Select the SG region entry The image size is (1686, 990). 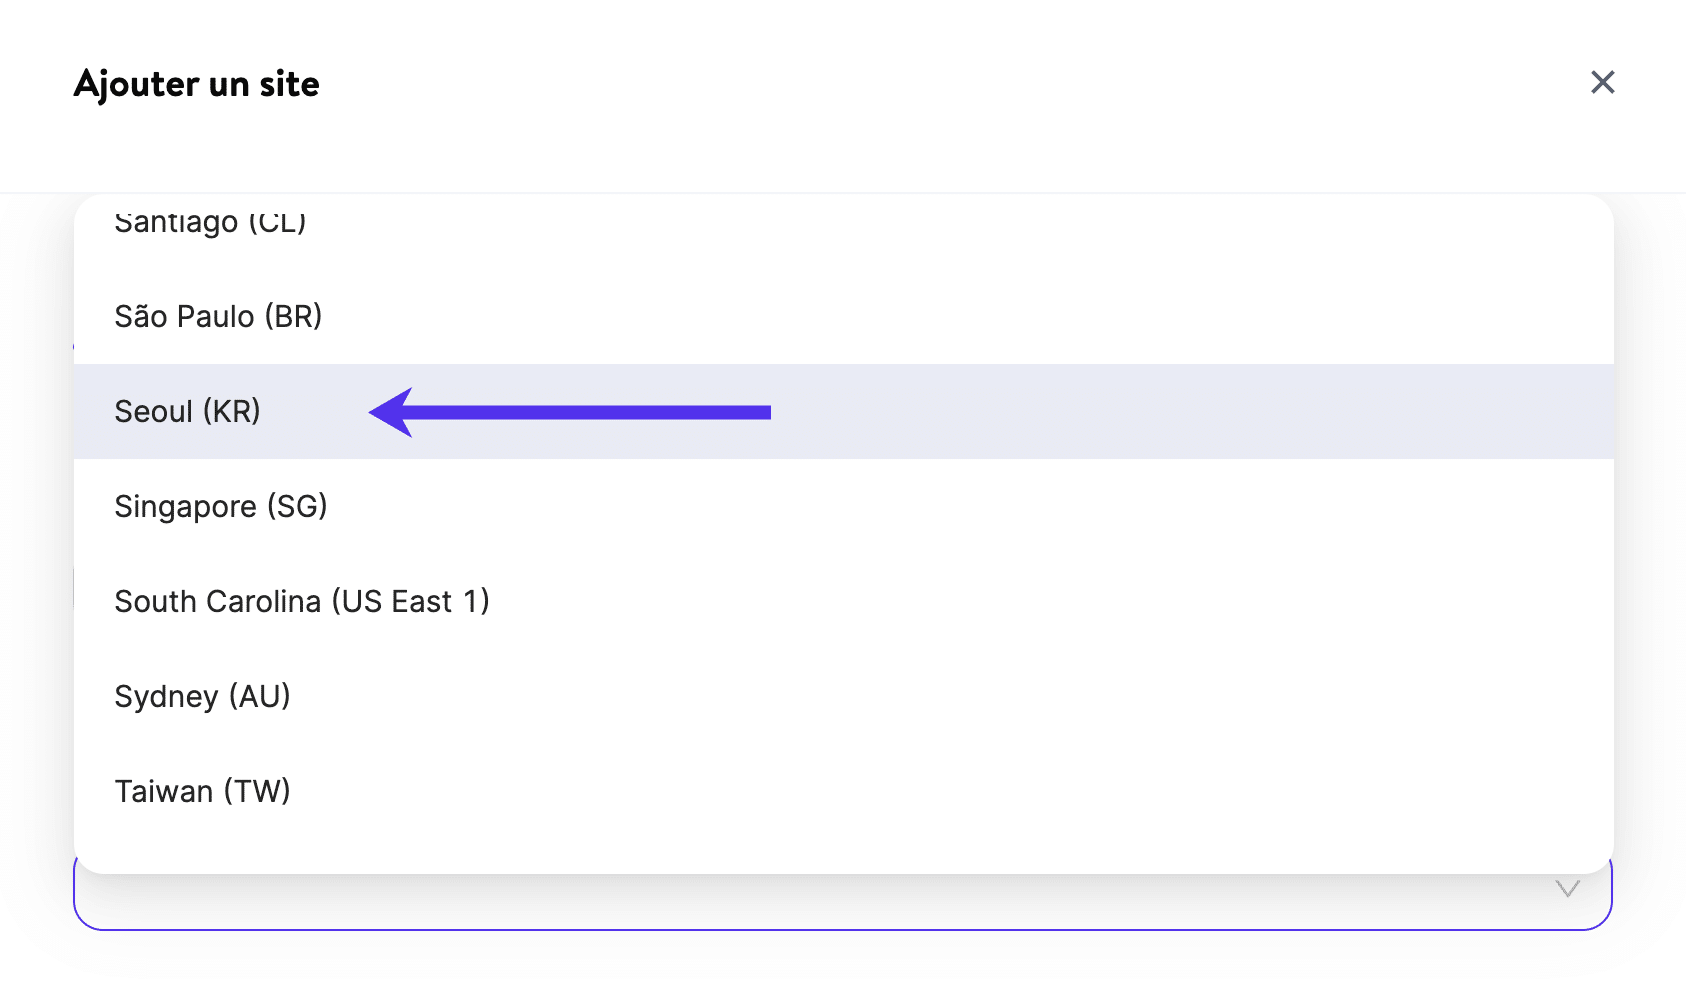pos(221,507)
